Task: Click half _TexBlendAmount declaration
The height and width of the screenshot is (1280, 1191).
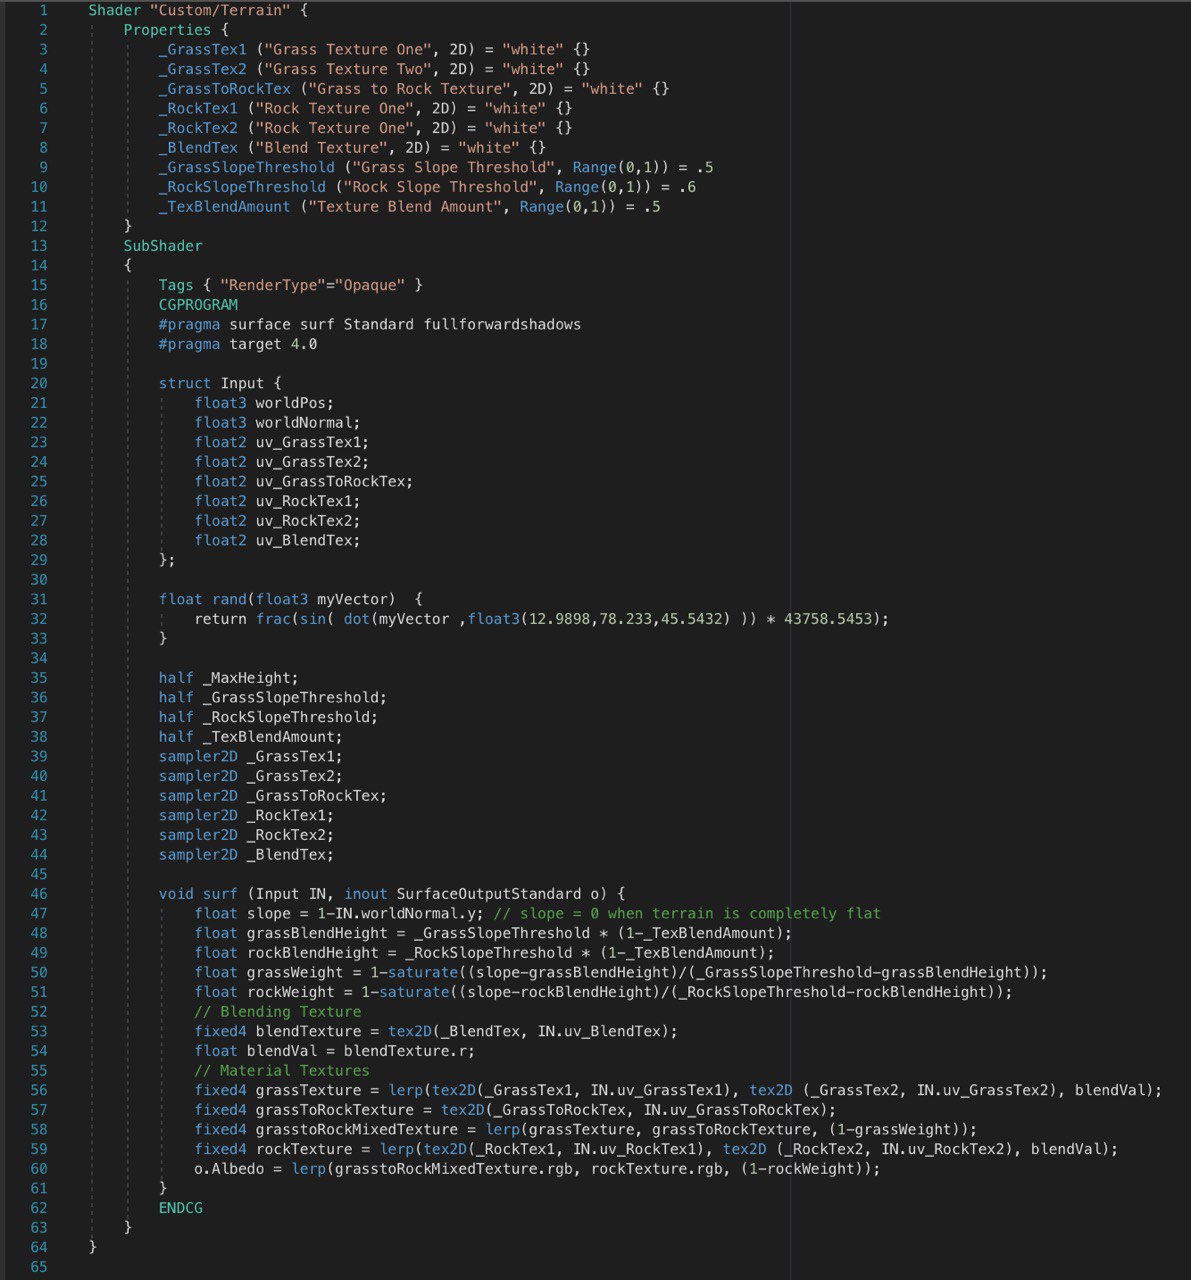Action: (250, 737)
